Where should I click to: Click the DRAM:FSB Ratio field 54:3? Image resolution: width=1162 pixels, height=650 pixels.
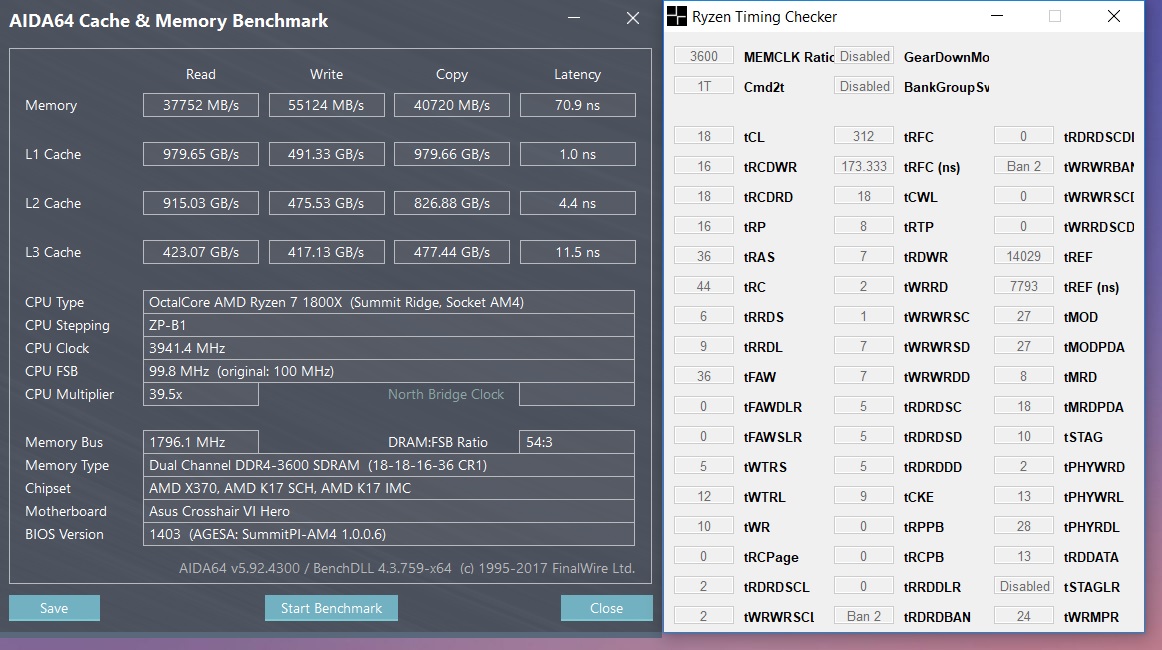(x=577, y=442)
